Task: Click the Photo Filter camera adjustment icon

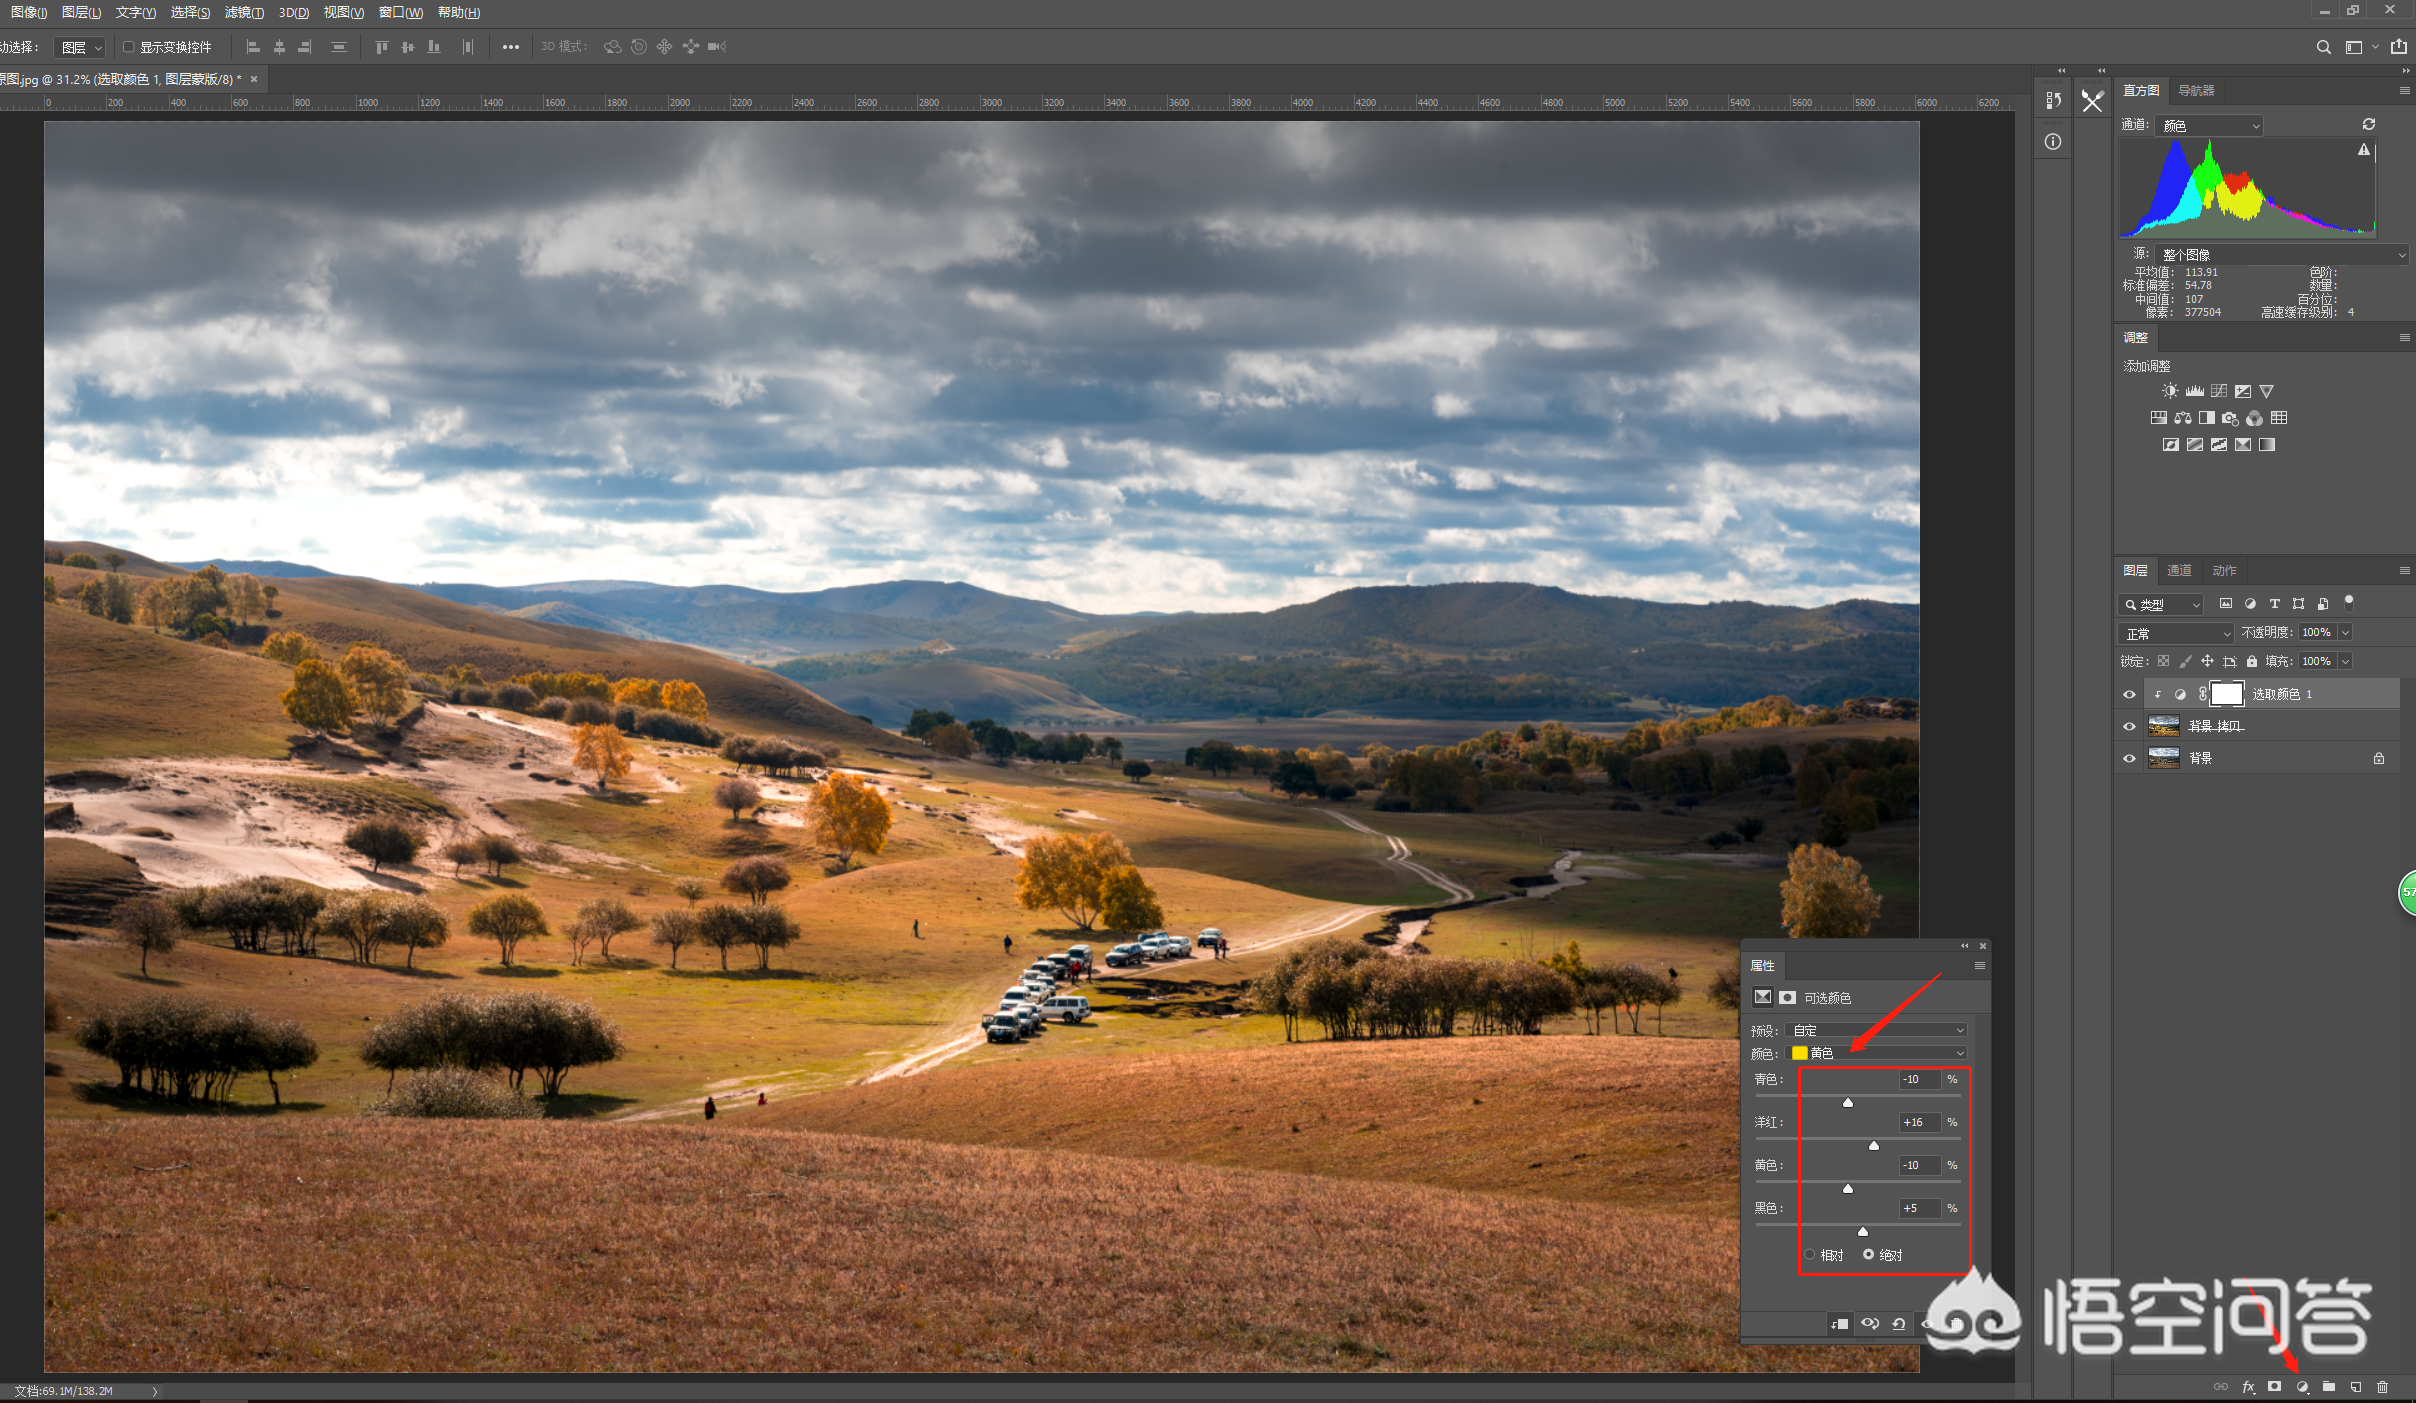Action: click(2231, 418)
